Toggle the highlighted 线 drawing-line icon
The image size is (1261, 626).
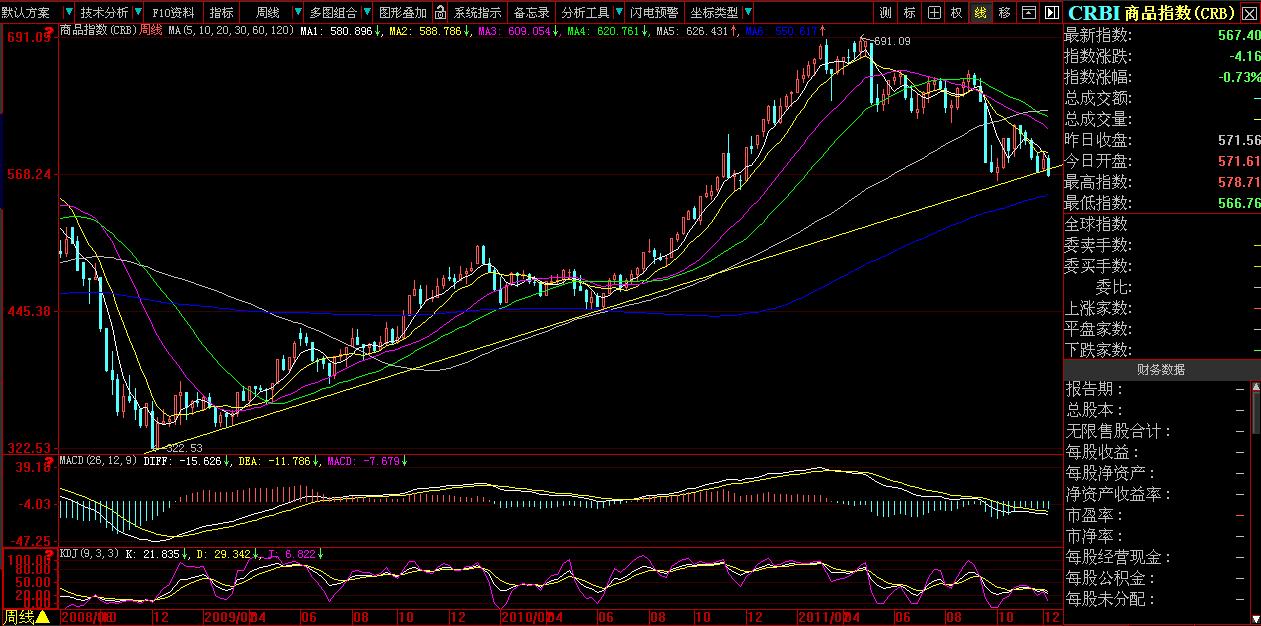point(981,13)
